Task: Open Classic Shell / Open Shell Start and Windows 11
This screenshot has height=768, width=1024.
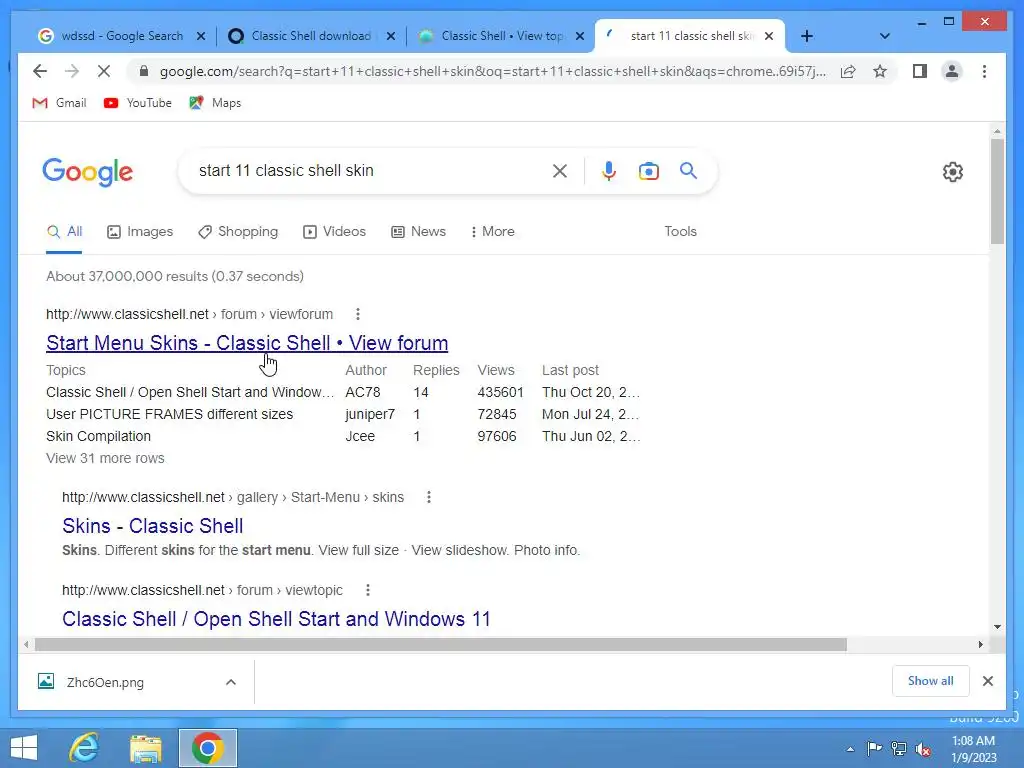Action: [276, 618]
